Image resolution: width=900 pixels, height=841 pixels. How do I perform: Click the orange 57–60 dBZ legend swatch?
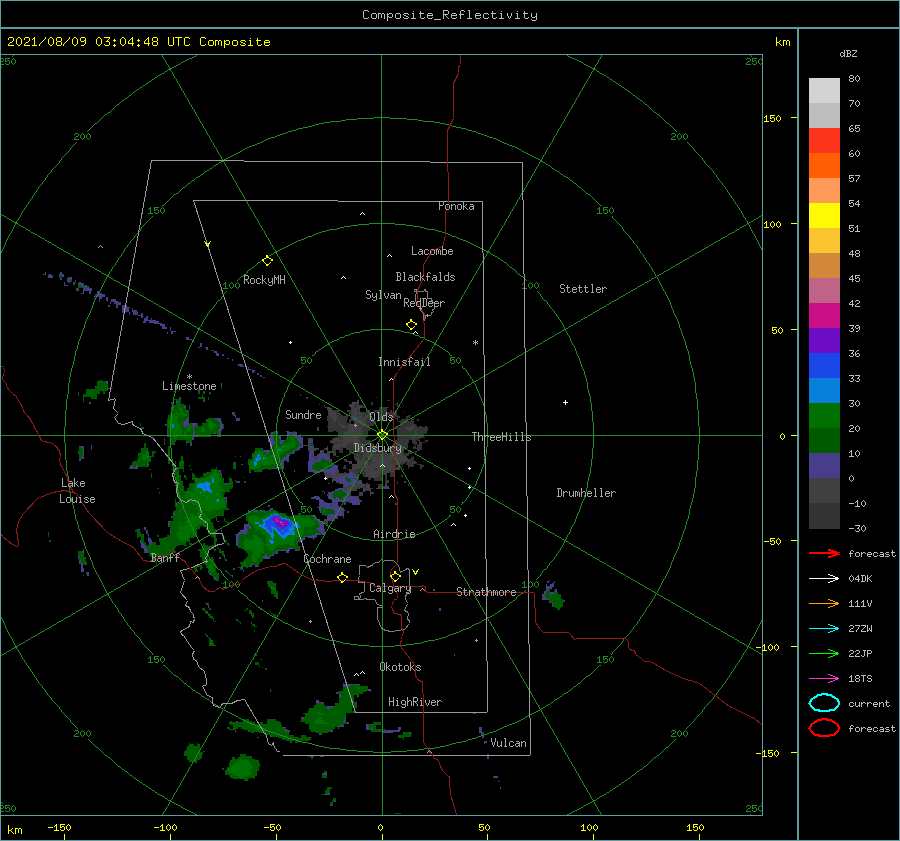click(824, 166)
